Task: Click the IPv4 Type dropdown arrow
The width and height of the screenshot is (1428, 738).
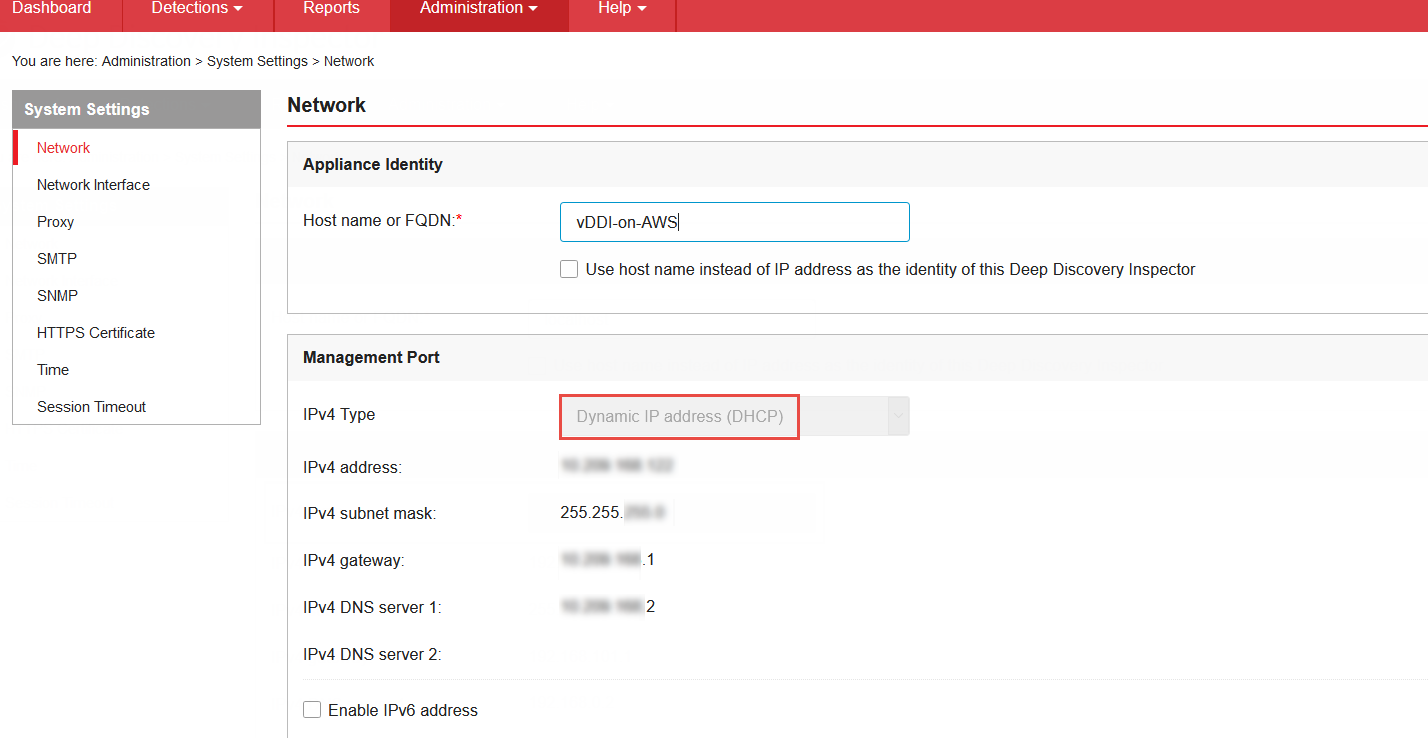Action: pyautogui.click(x=898, y=416)
